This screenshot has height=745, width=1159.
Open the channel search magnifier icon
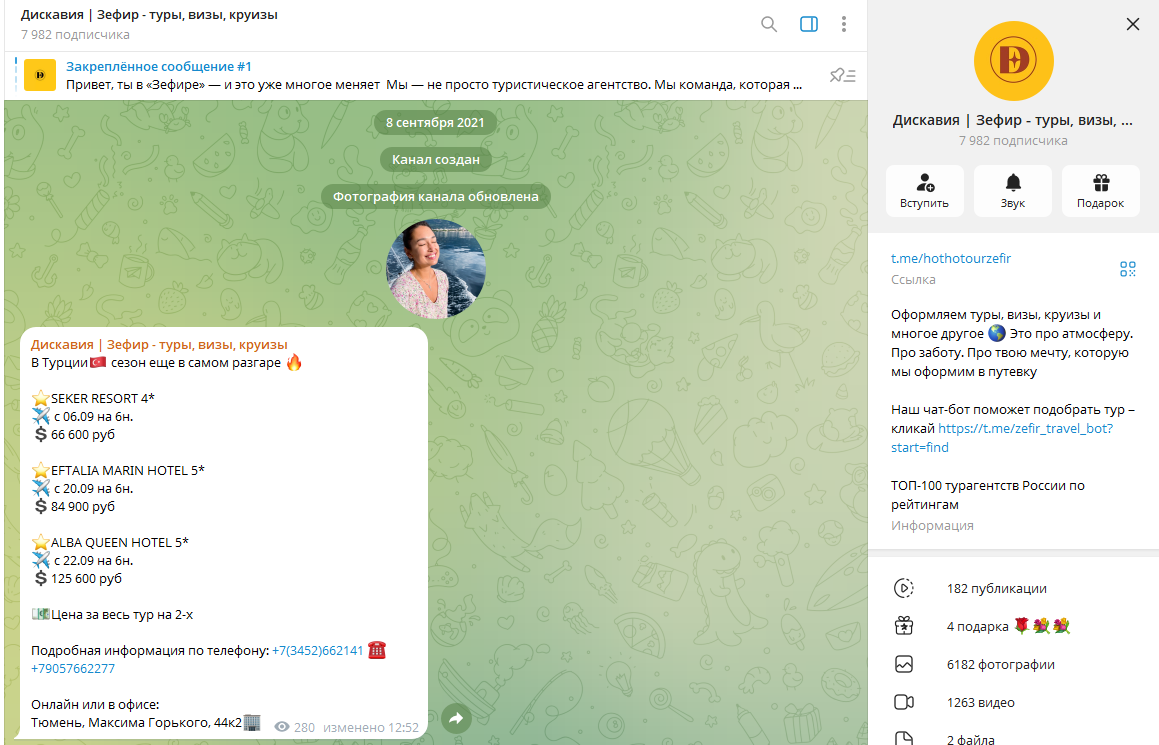[x=769, y=24]
